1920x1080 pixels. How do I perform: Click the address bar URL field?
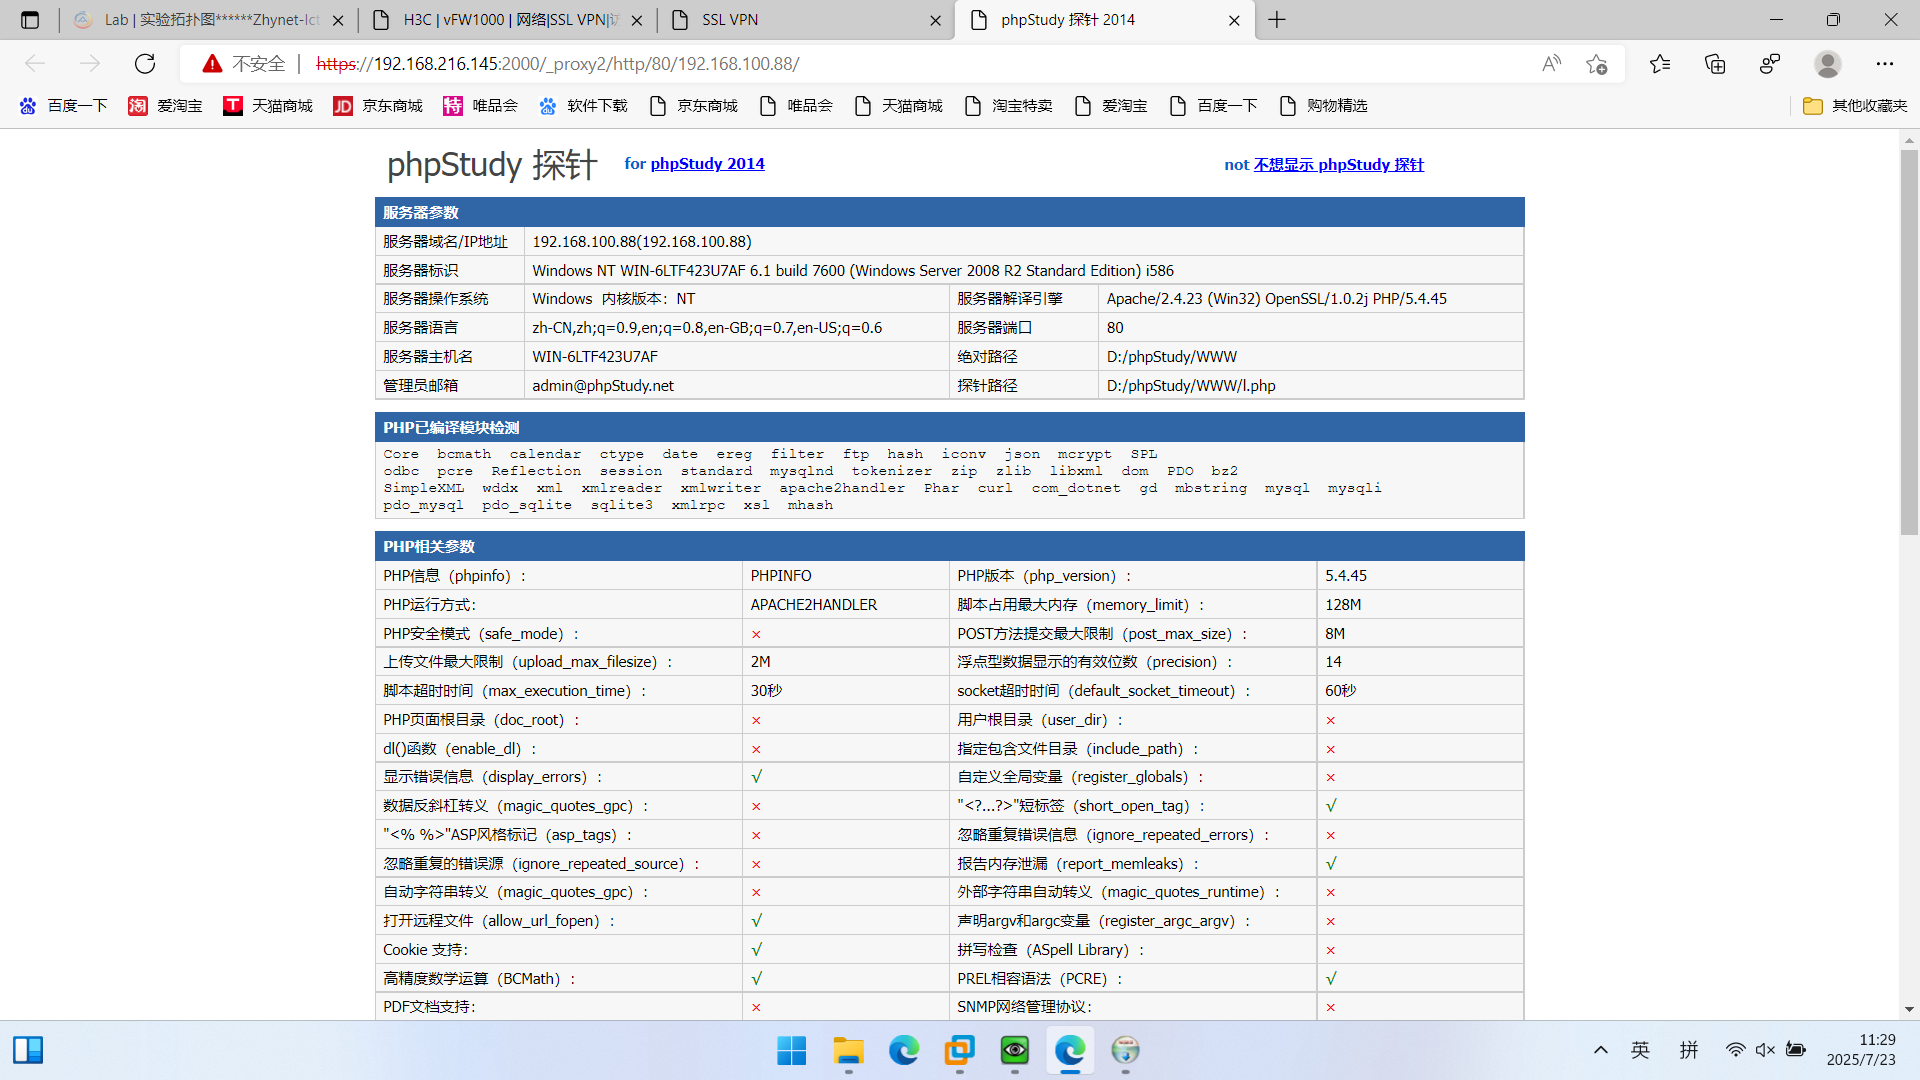(900, 64)
